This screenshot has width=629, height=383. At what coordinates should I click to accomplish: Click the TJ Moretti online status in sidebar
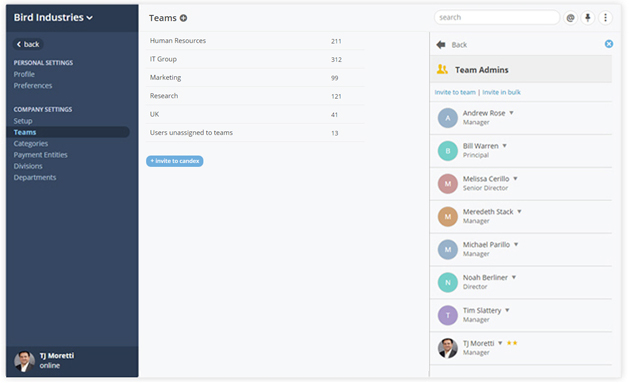pos(50,365)
